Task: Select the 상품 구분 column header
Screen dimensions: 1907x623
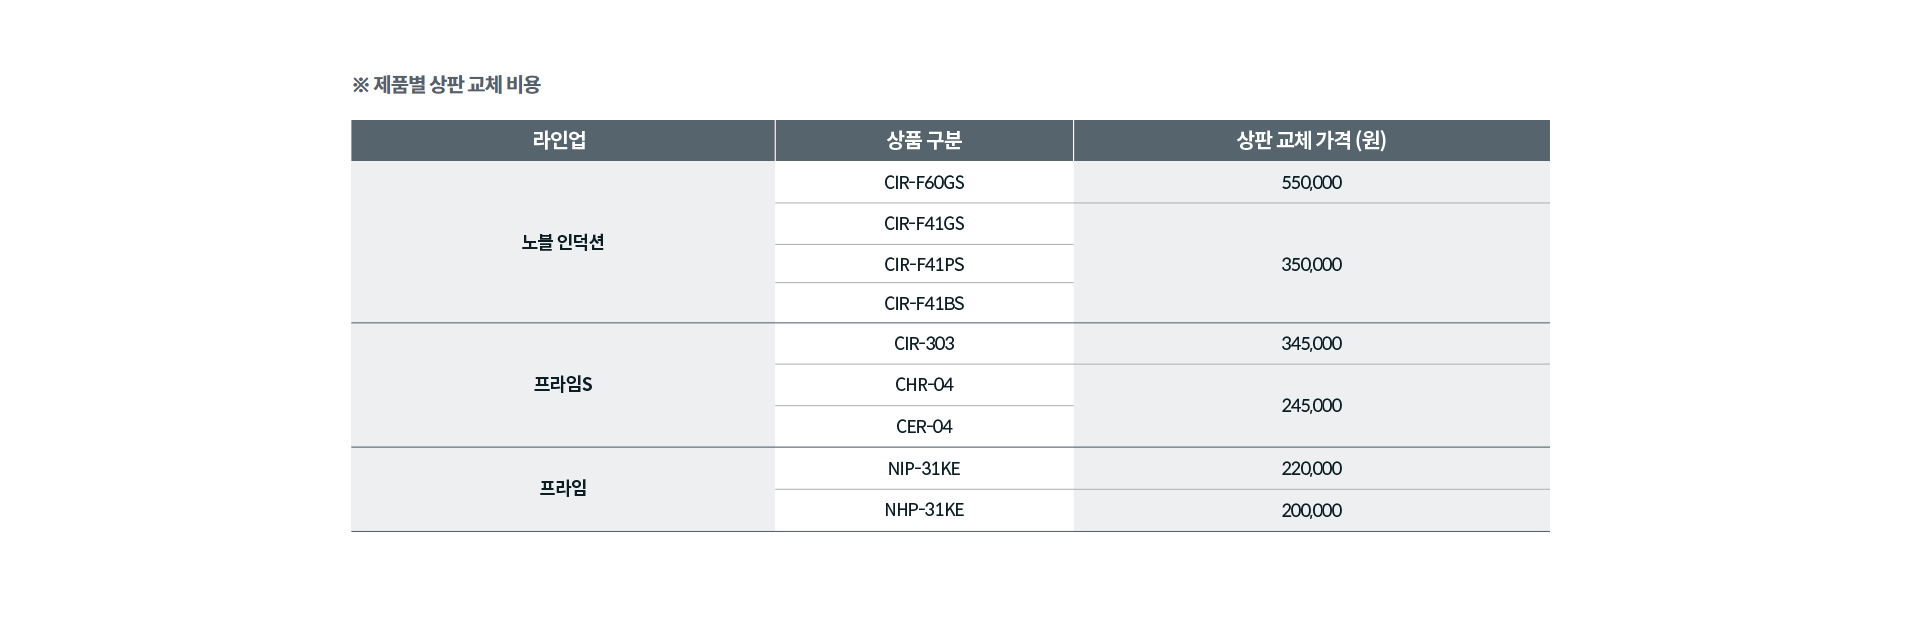Action: point(923,141)
